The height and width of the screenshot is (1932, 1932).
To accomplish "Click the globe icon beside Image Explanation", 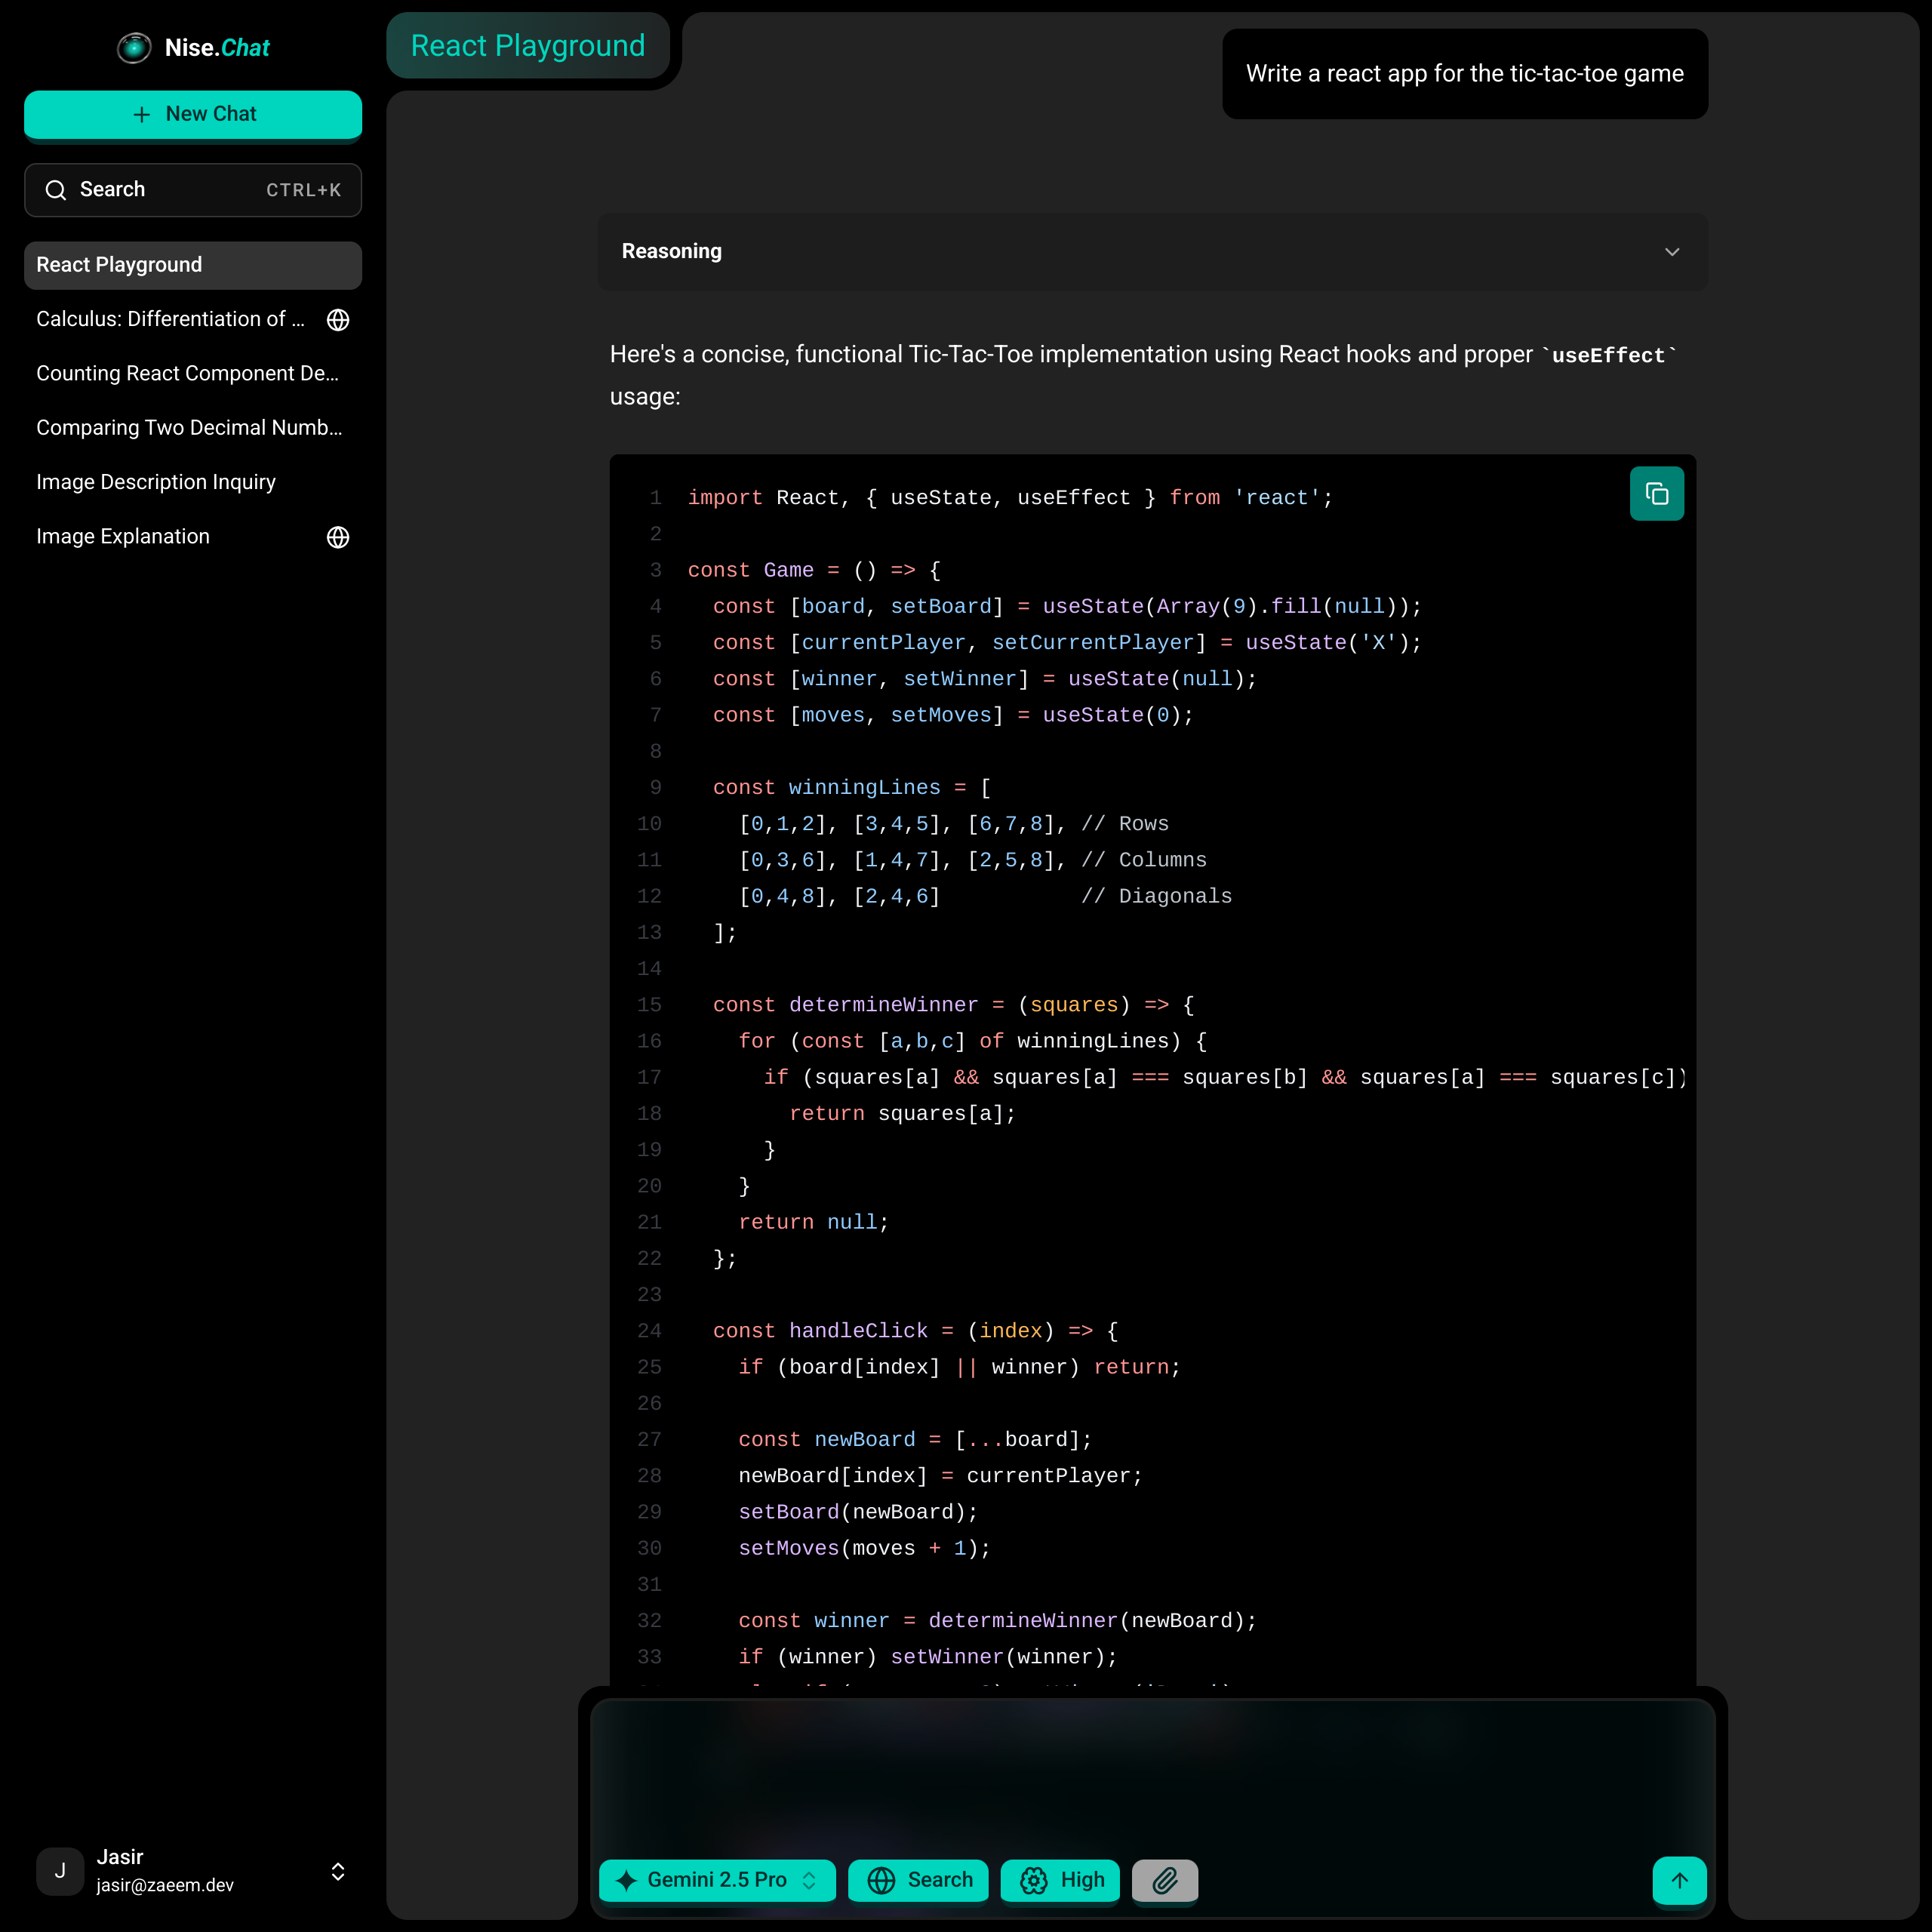I will pyautogui.click(x=338, y=537).
